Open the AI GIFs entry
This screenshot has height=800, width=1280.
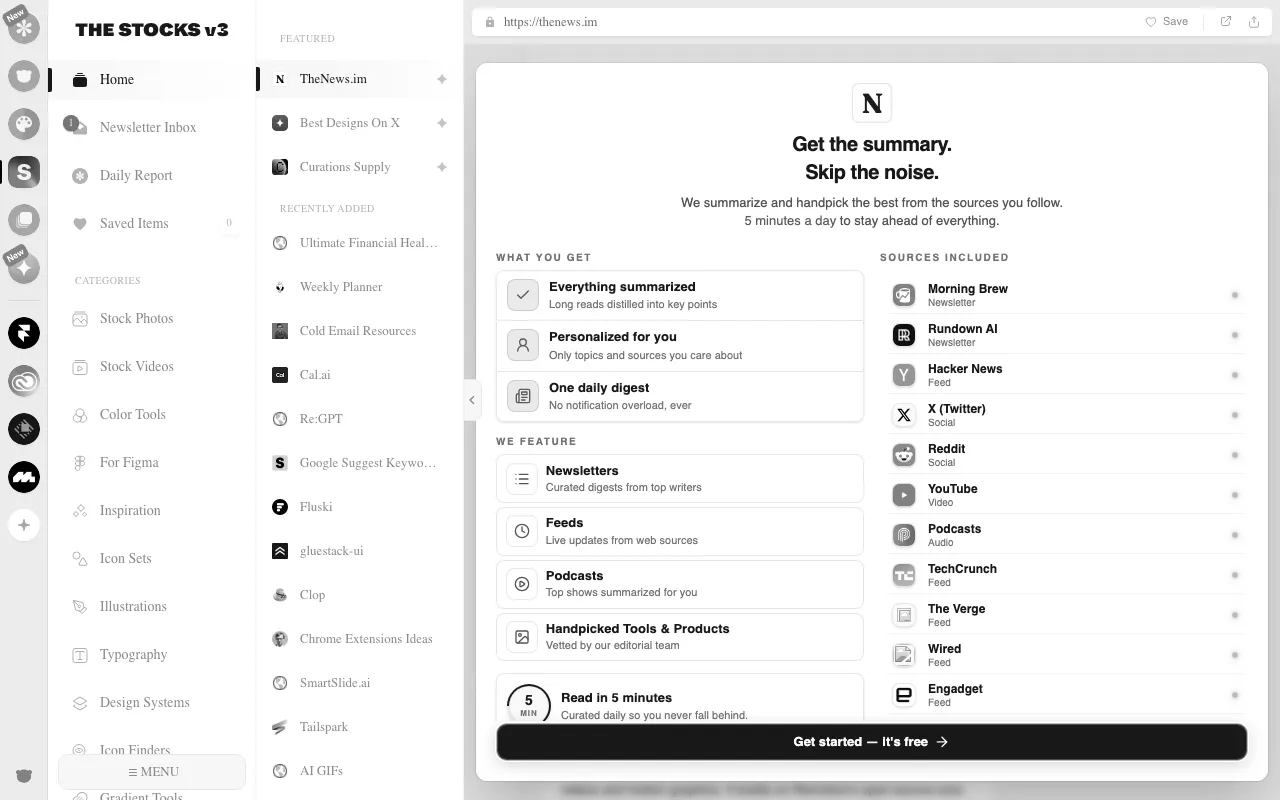pos(360,771)
